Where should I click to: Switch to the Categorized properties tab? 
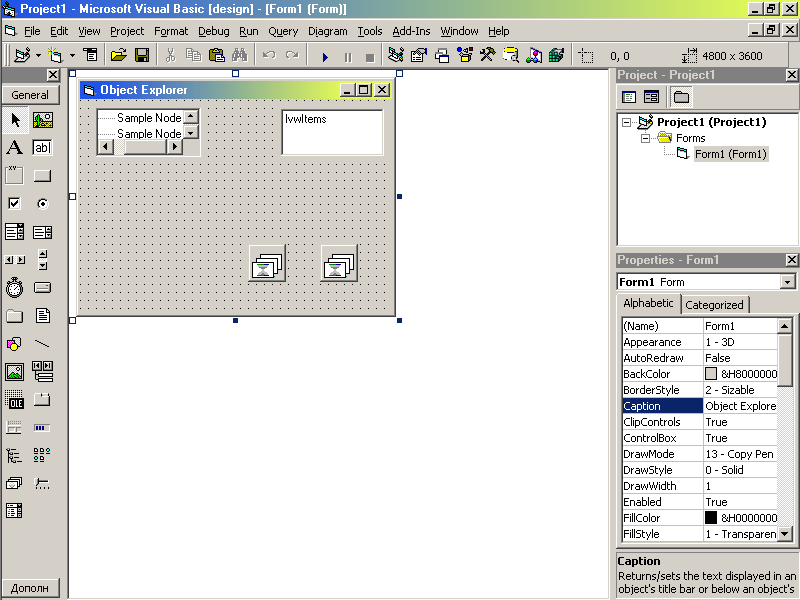714,305
